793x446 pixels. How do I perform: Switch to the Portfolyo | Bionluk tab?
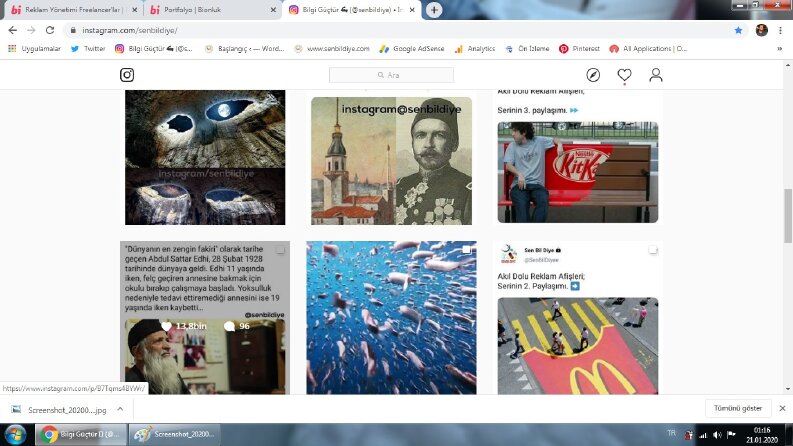[x=212, y=10]
